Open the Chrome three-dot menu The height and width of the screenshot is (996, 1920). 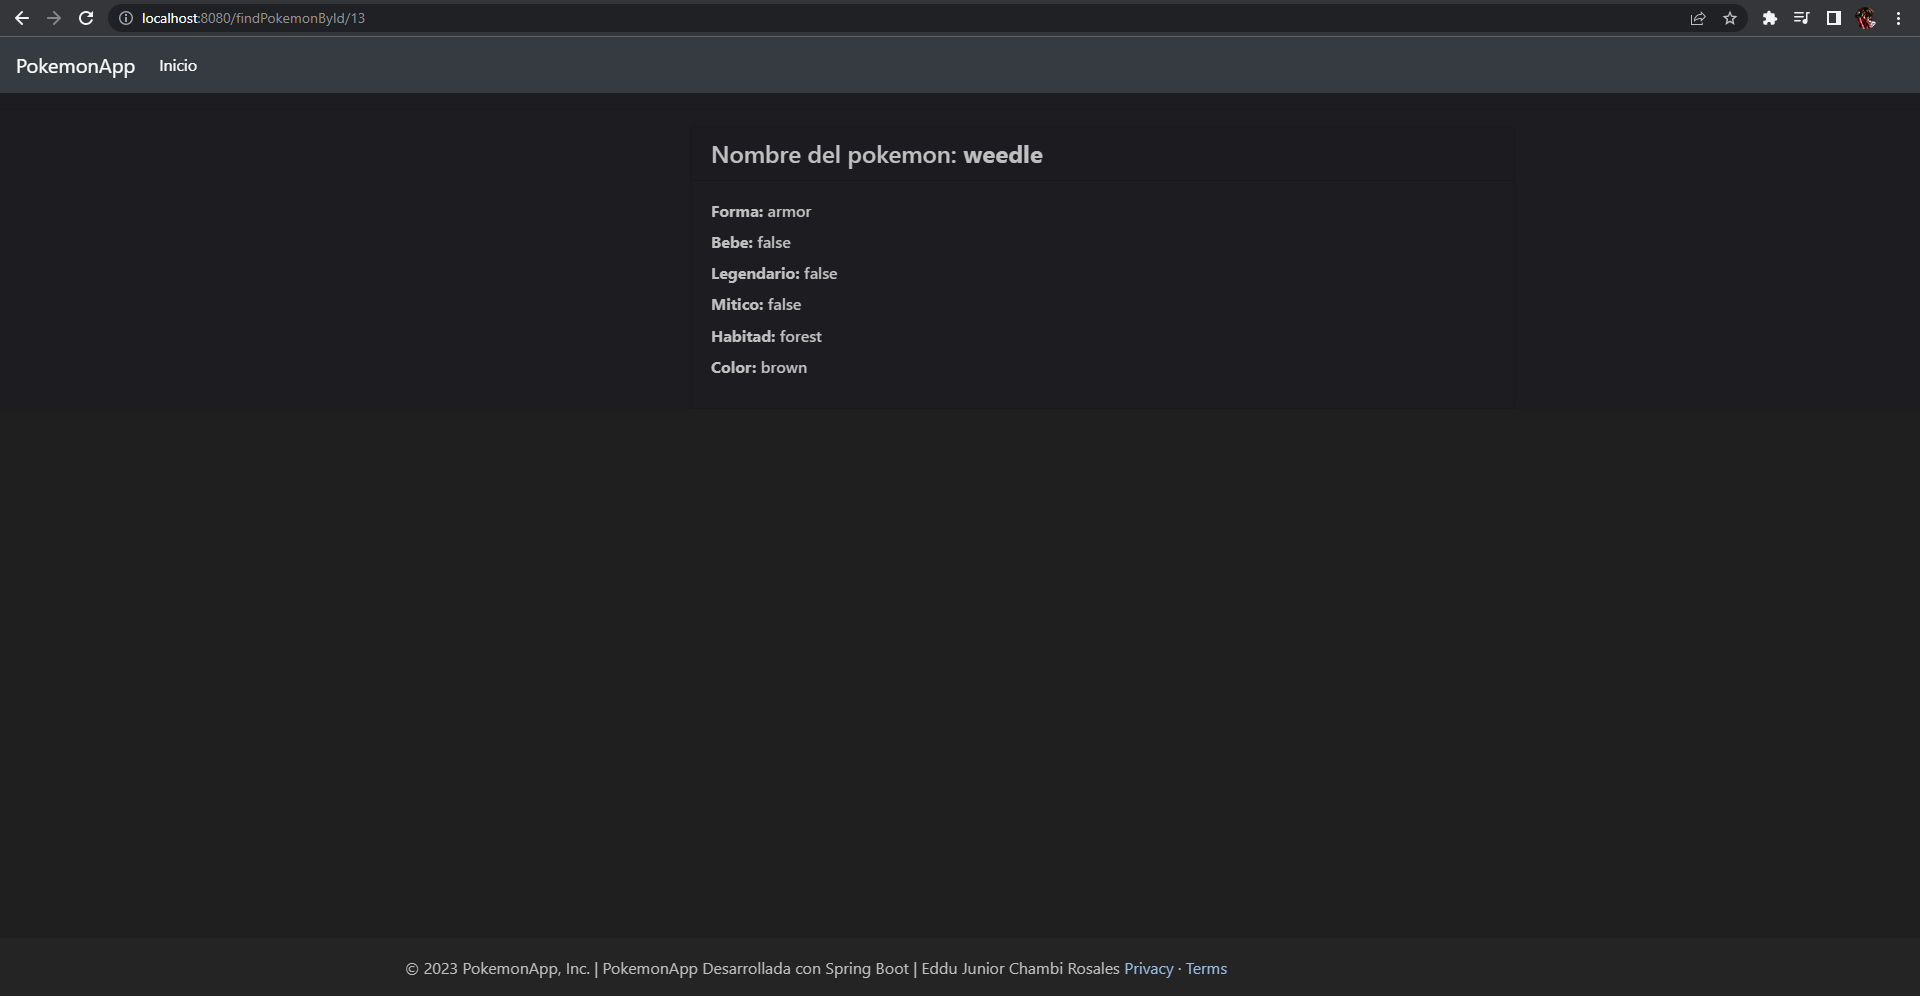coord(1898,18)
